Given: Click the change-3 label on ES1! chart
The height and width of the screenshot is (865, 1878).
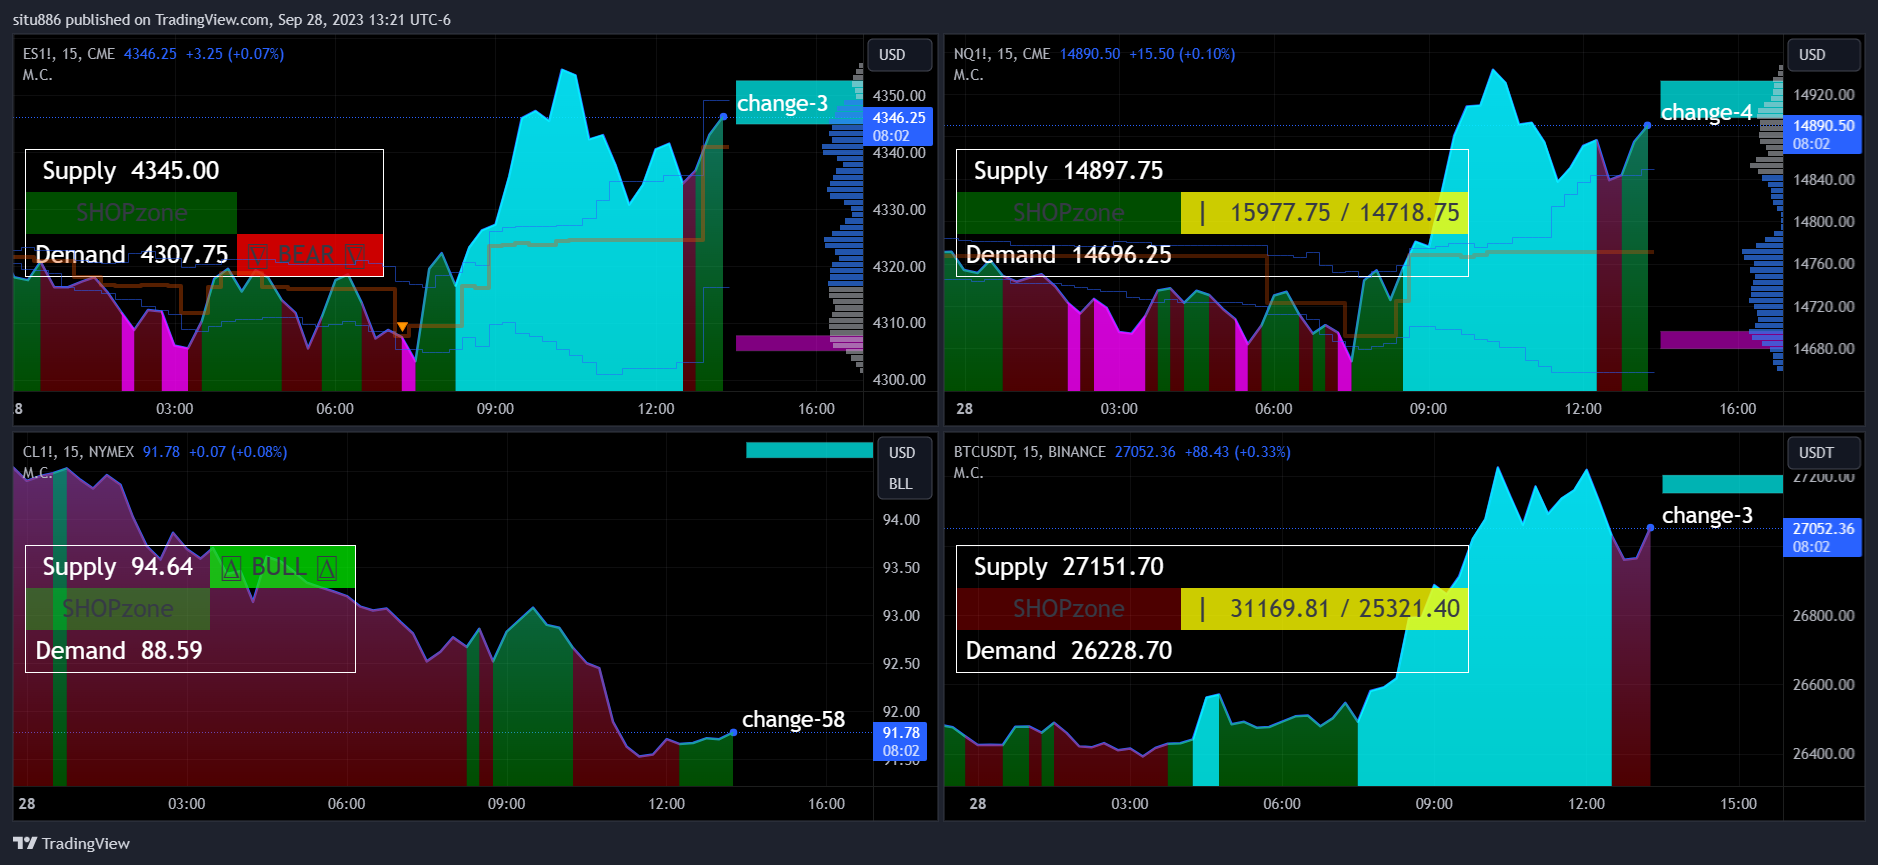Looking at the screenshot, I should pos(783,103).
